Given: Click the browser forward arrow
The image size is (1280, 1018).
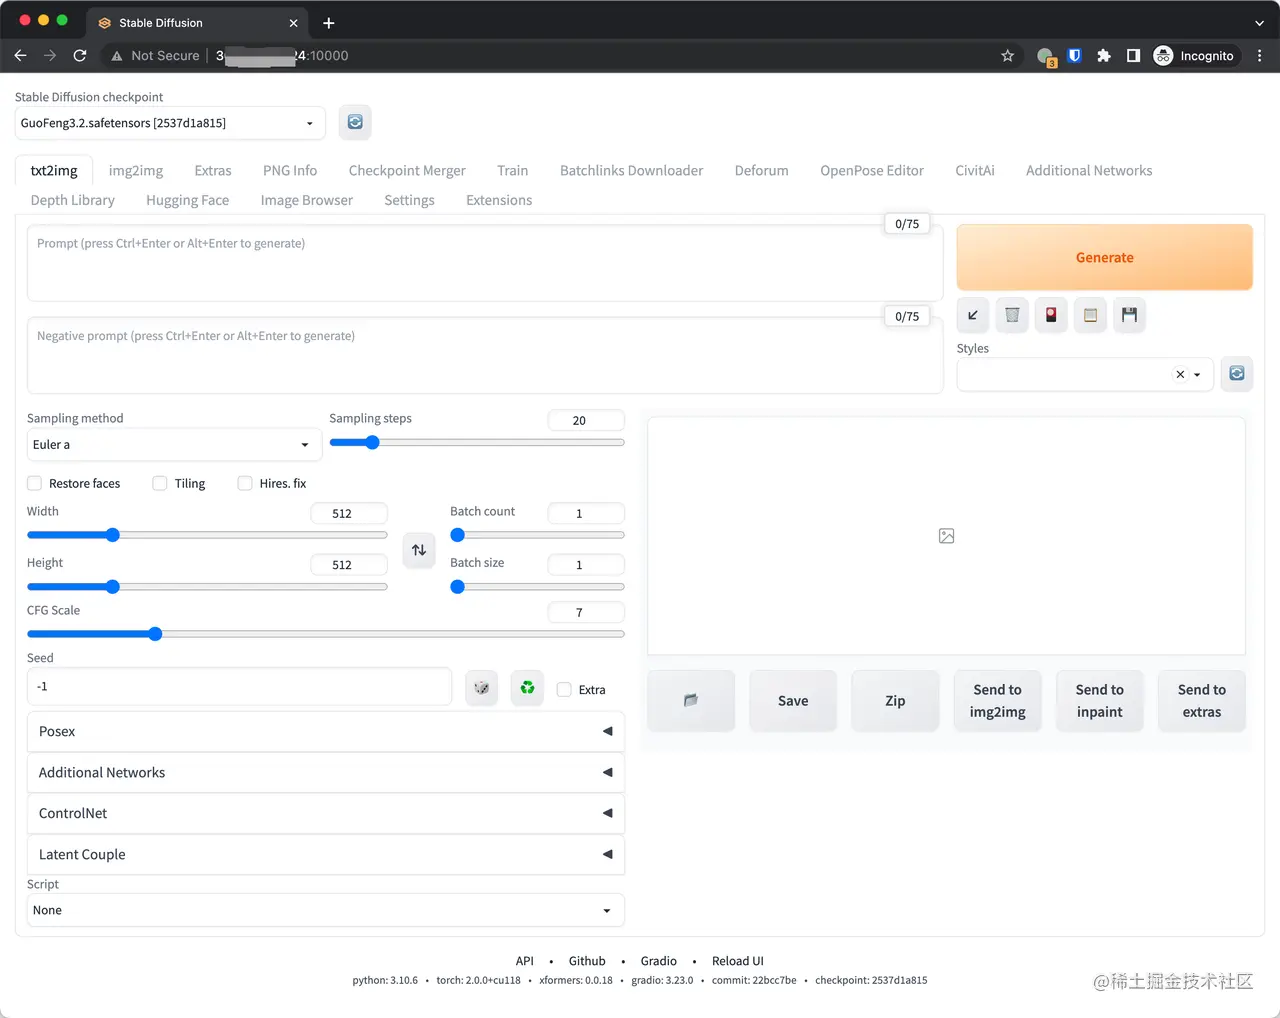Looking at the screenshot, I should (50, 56).
